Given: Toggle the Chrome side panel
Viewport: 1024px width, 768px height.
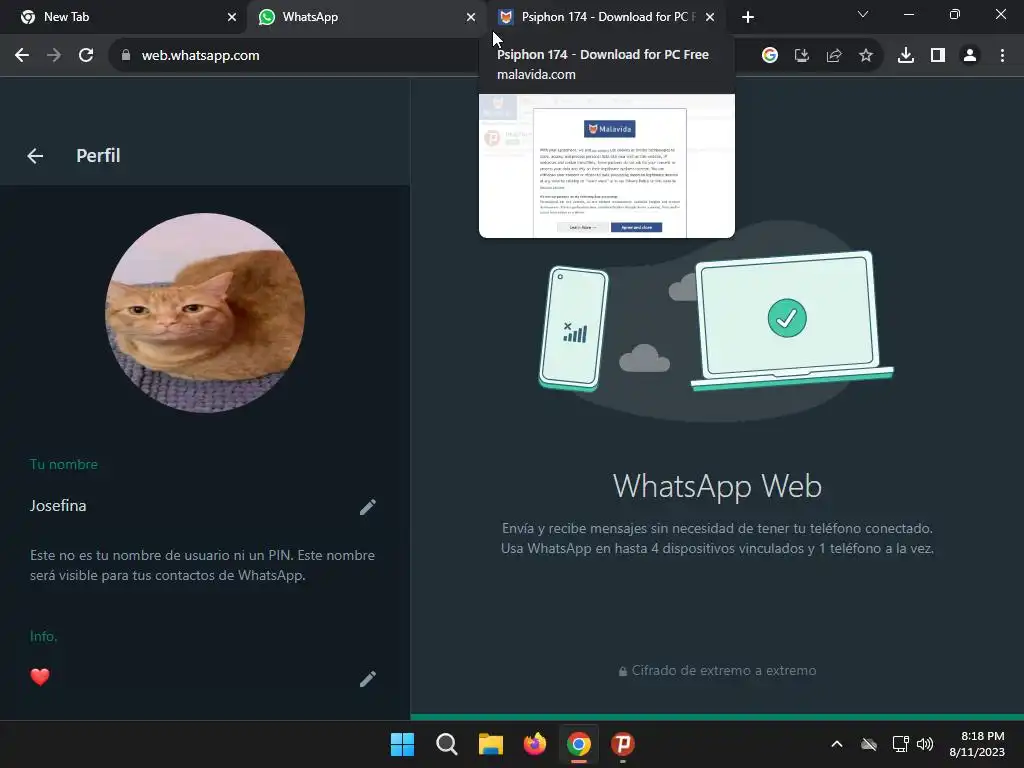Looking at the screenshot, I should point(938,56).
